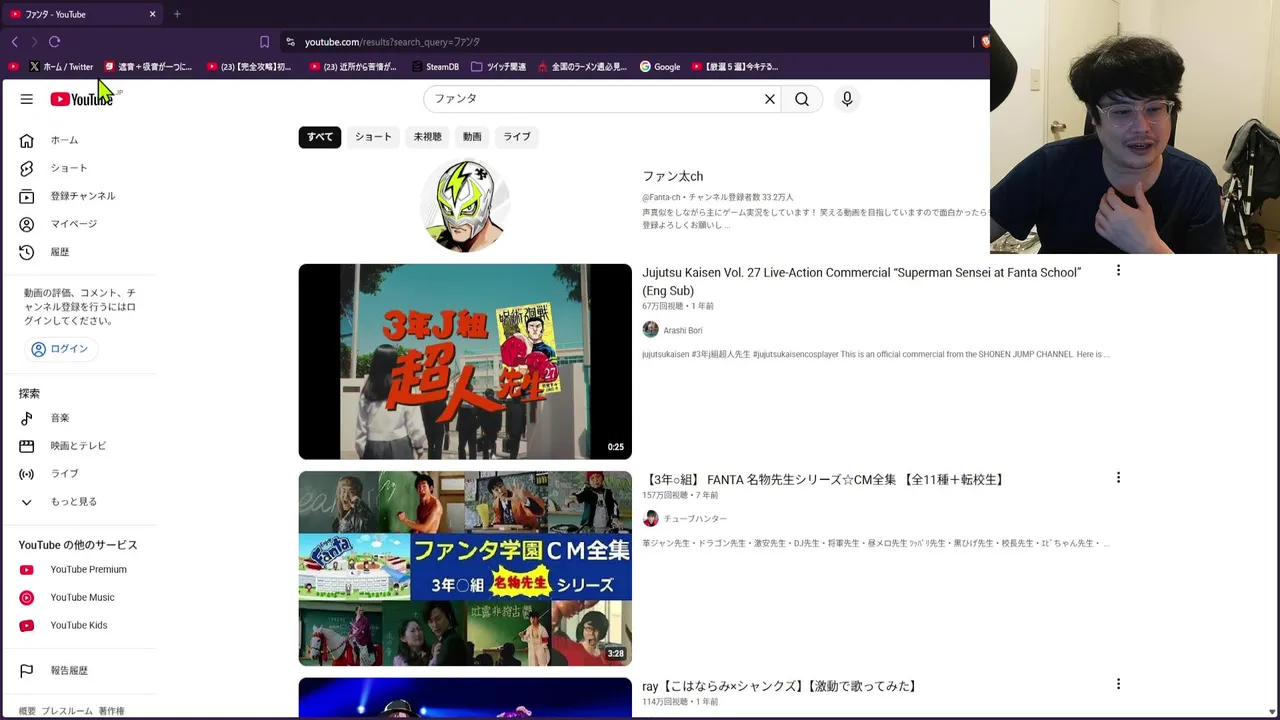Open 【3年○組】FANTA 名物先生シリーズ video title

(824, 480)
